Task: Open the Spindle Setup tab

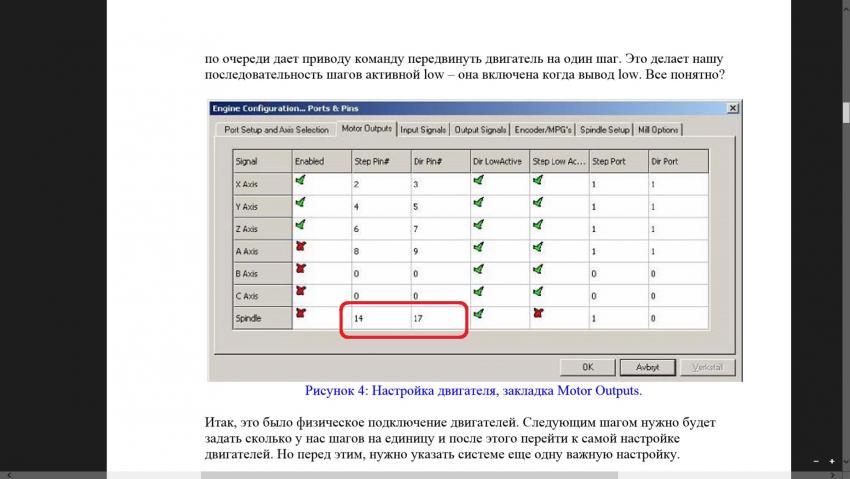Action: (605, 129)
